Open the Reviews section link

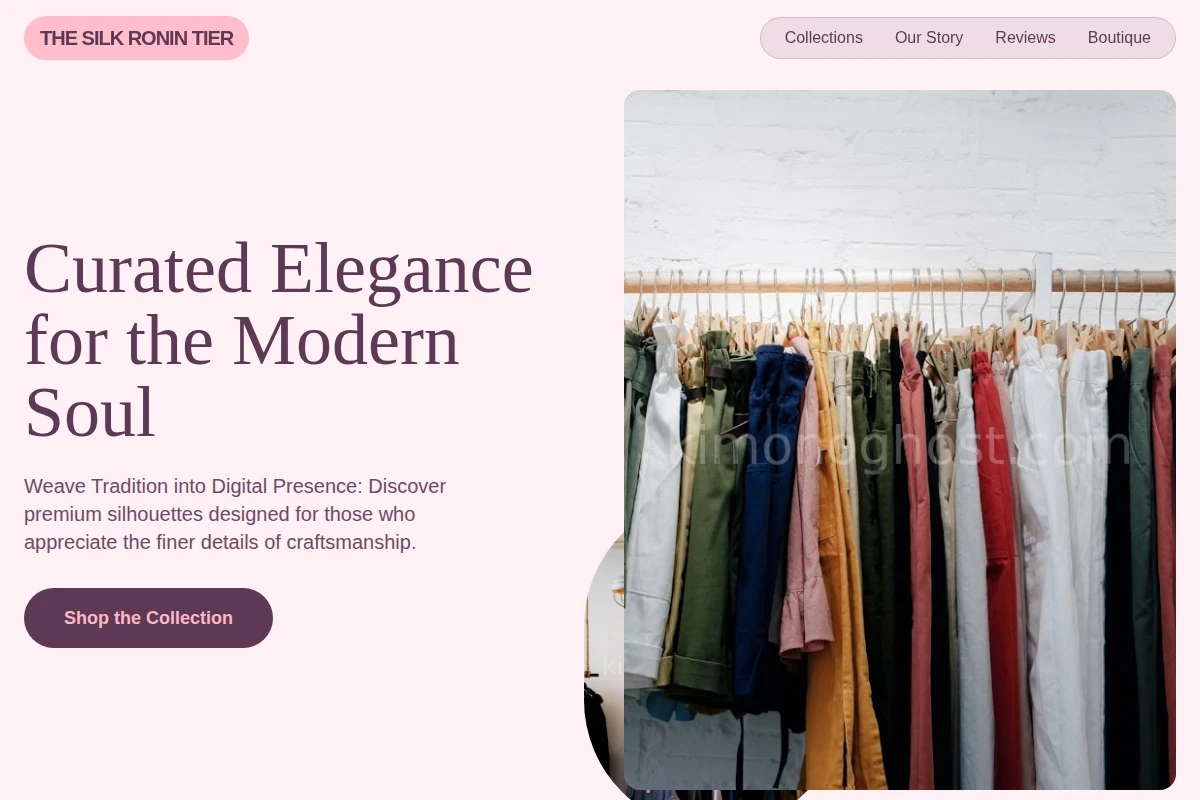tap(1025, 38)
